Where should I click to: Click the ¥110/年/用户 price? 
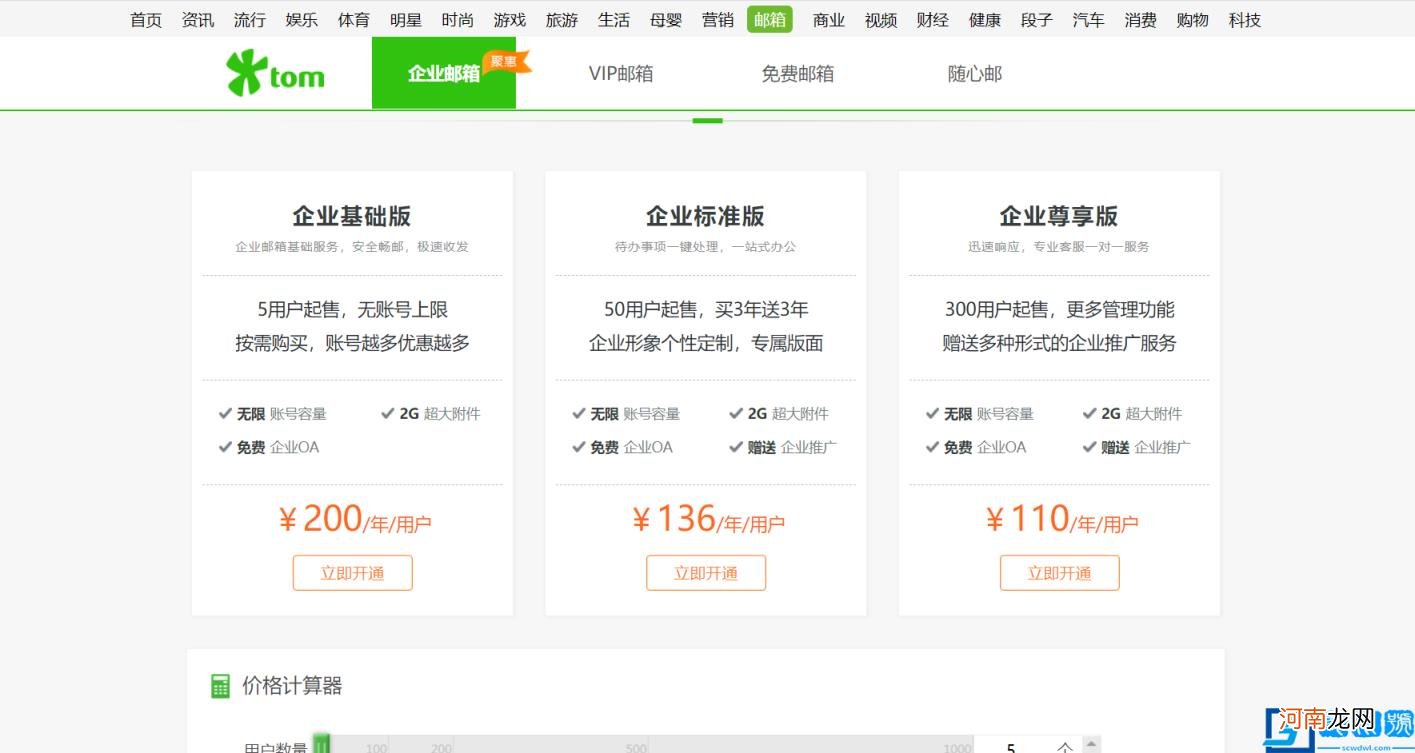(1061, 519)
